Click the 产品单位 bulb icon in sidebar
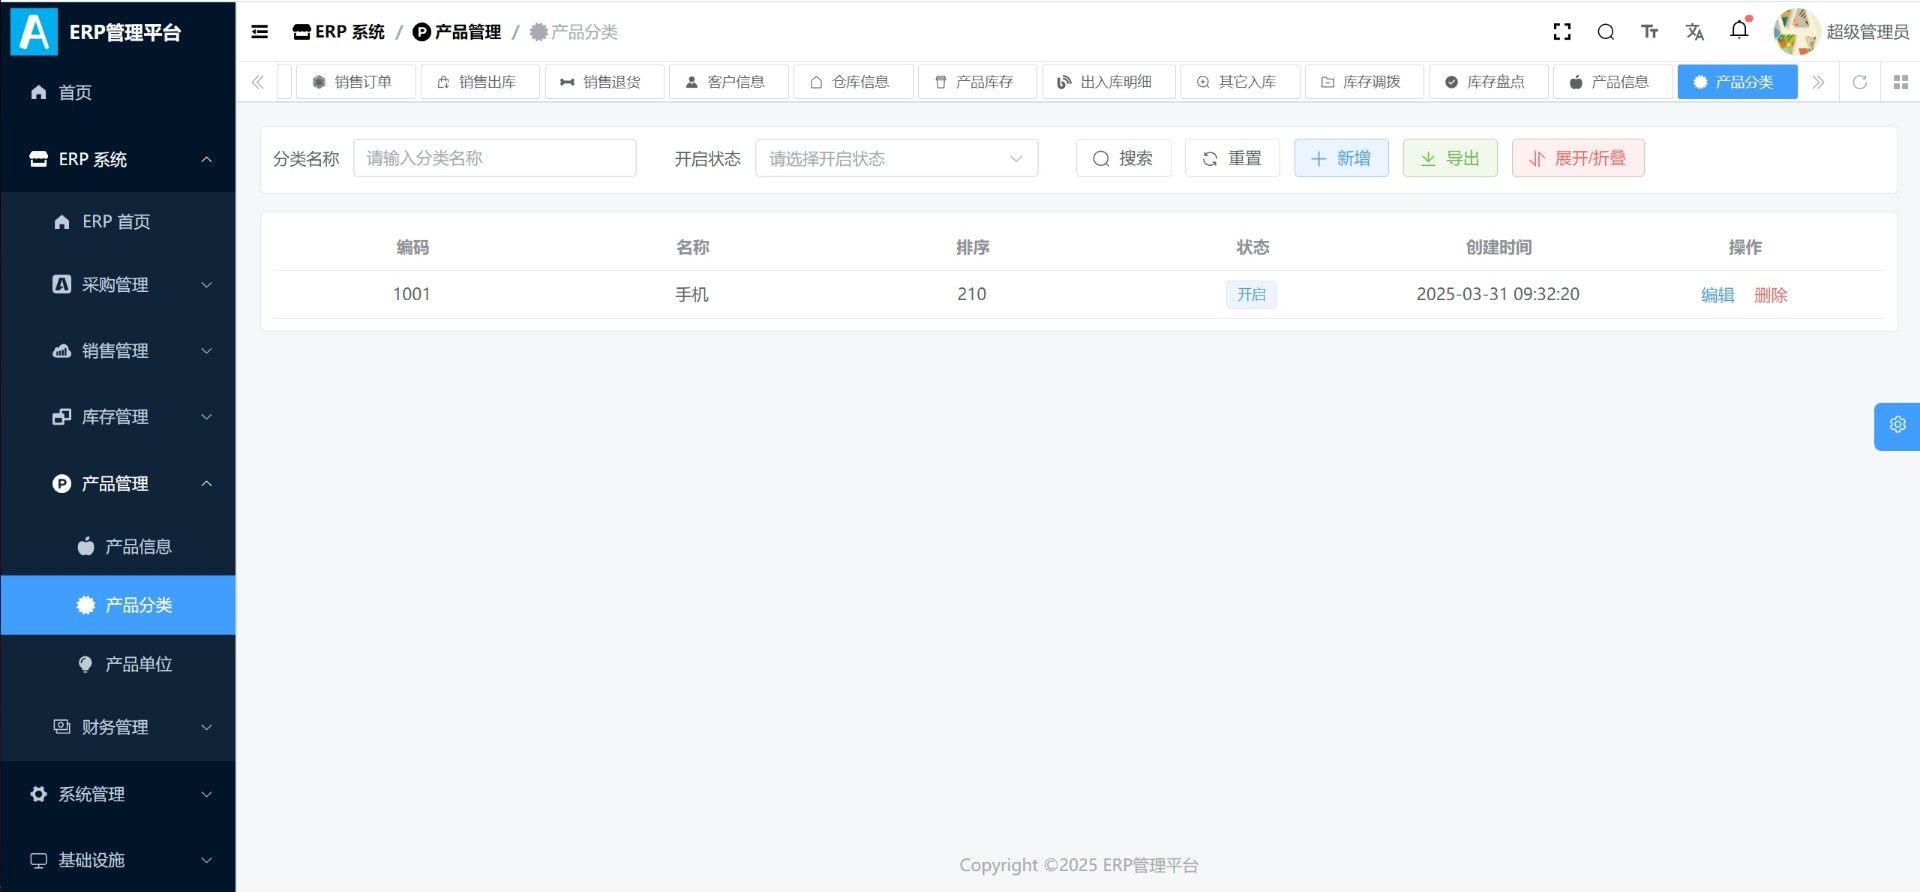This screenshot has width=1920, height=892. pos(86,664)
